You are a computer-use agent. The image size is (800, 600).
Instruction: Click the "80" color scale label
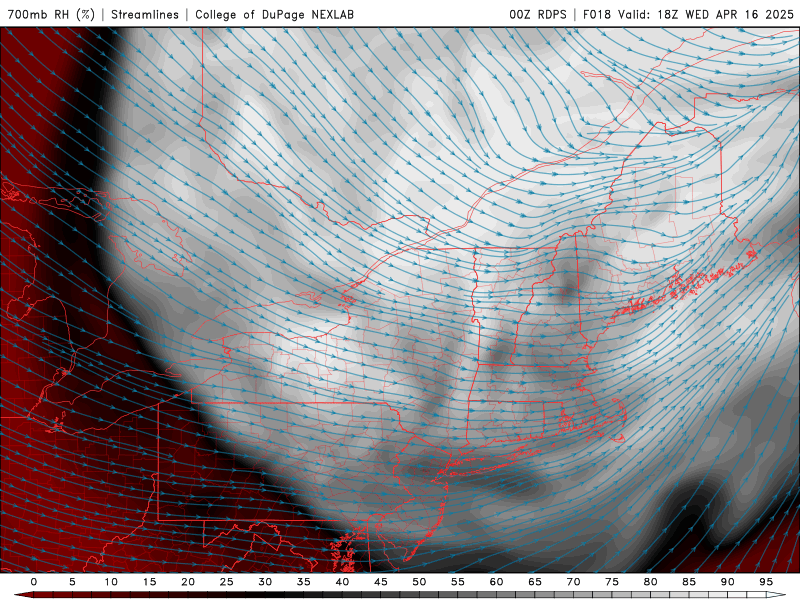pyautogui.click(x=651, y=582)
